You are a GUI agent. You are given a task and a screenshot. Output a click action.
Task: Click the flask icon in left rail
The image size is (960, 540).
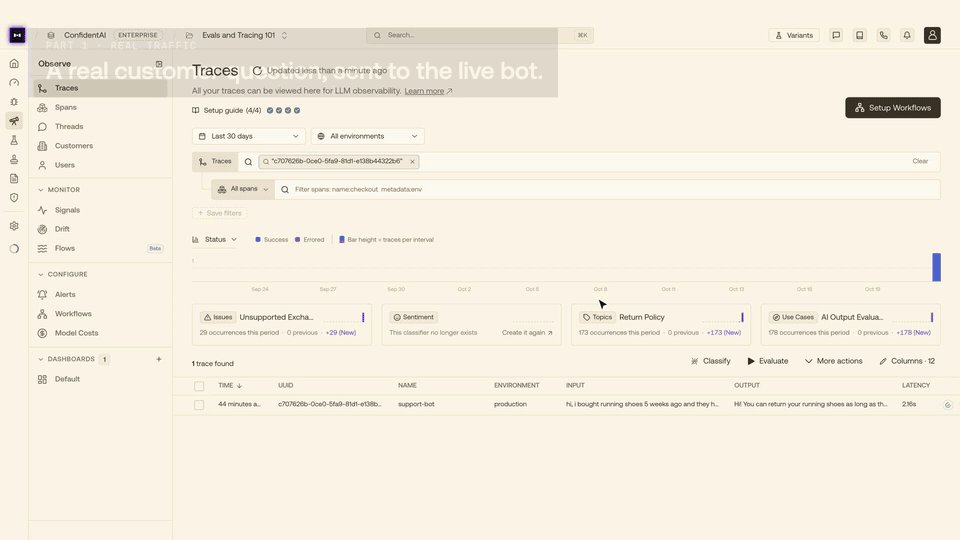tap(14, 140)
